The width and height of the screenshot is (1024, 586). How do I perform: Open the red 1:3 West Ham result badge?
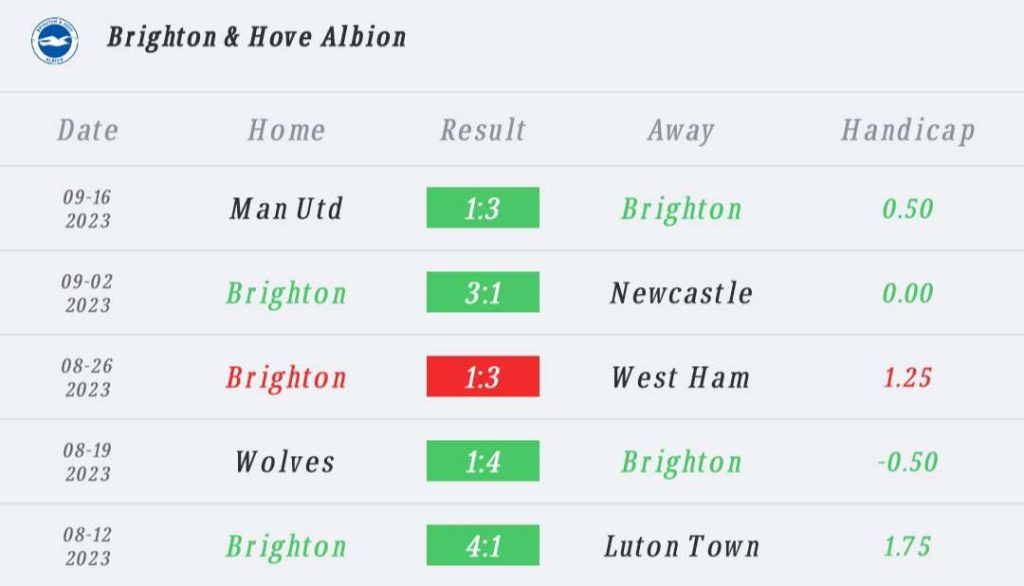point(483,376)
